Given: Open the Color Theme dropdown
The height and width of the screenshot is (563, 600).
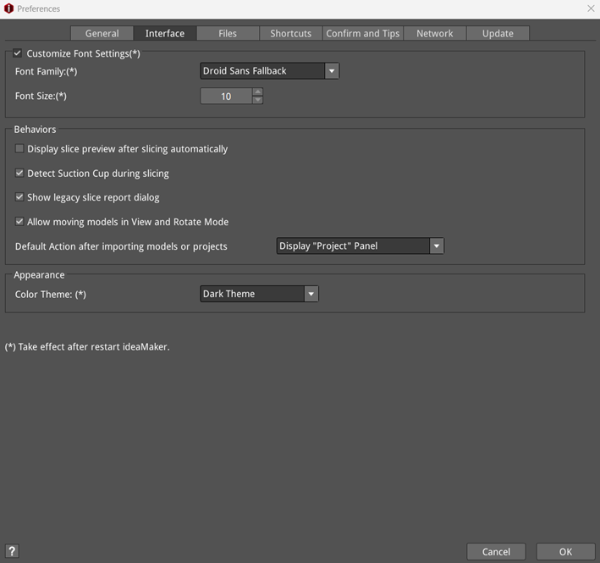Looking at the screenshot, I should [259, 294].
